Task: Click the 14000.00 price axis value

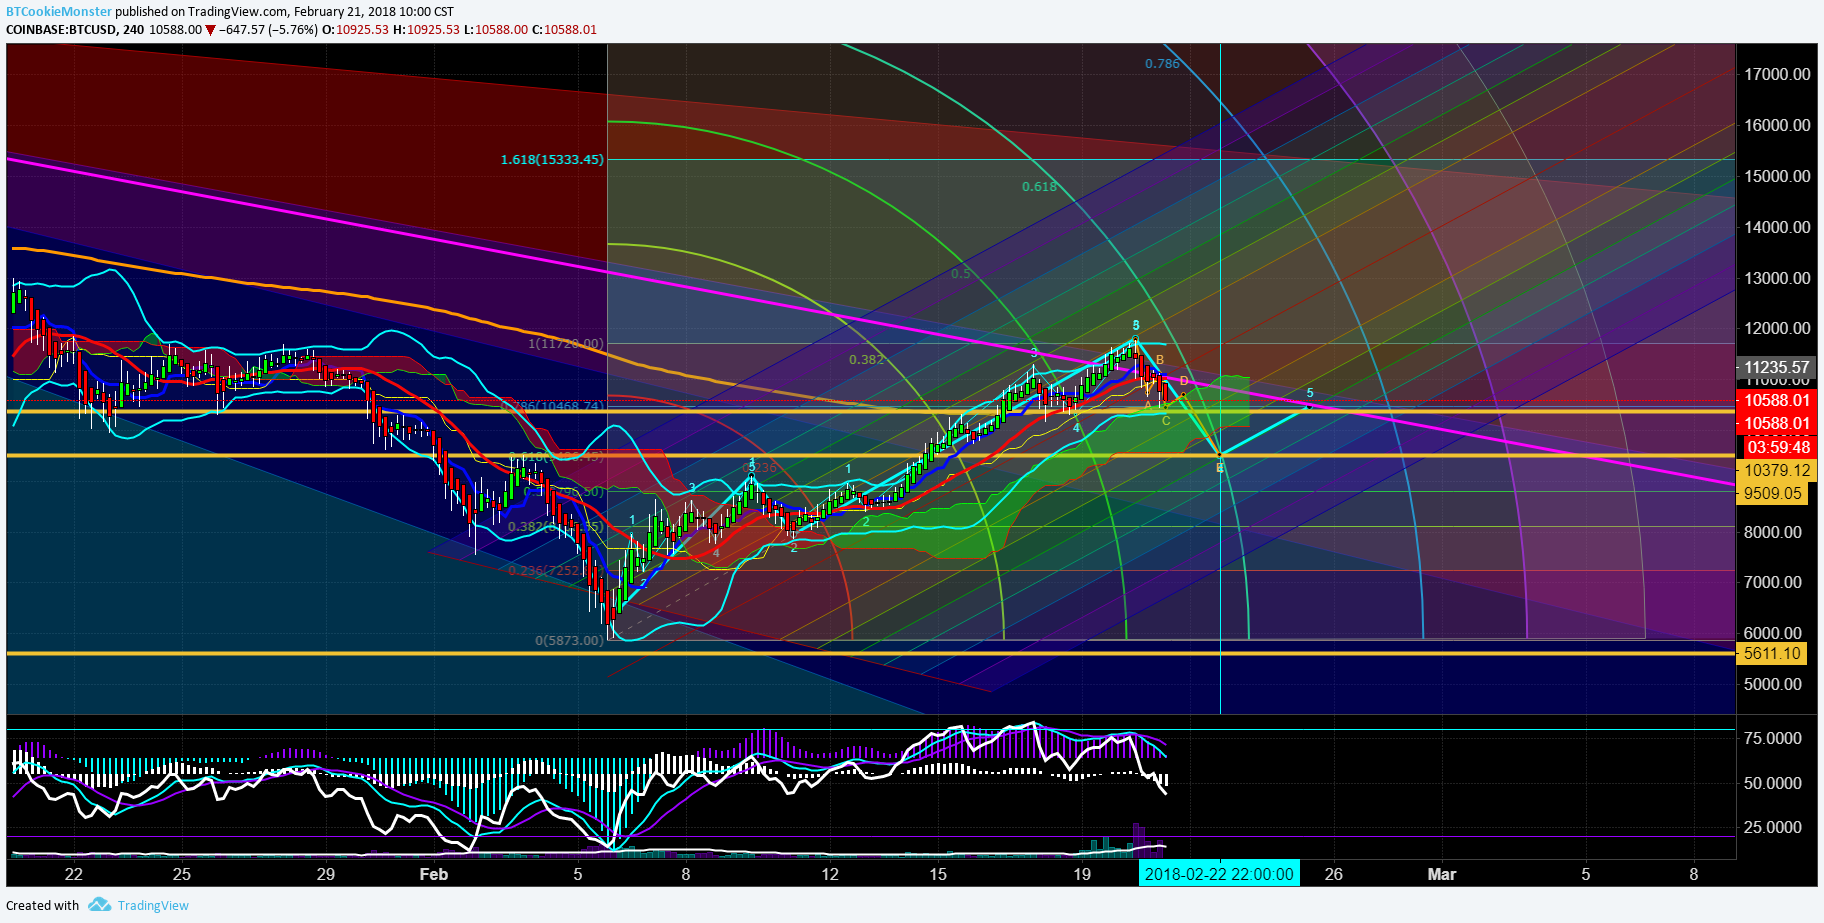Action: (x=1777, y=227)
